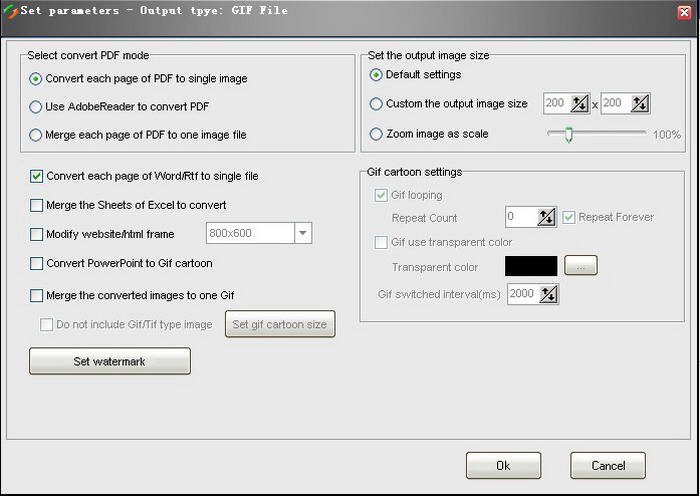Close the Set parameters dialog
The height and width of the screenshot is (496, 700).
click(684, 12)
